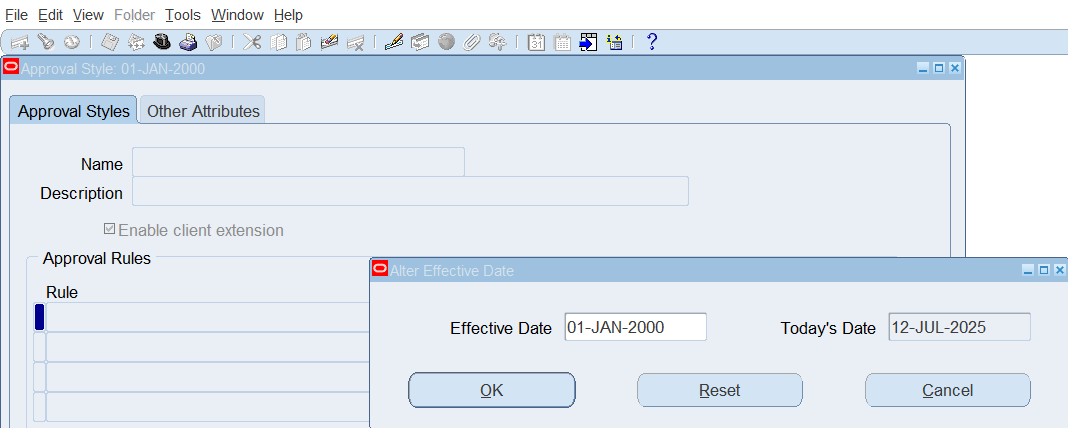Open Attachments via the paperclip icon
The height and width of the screenshot is (428, 1068).
click(472, 42)
